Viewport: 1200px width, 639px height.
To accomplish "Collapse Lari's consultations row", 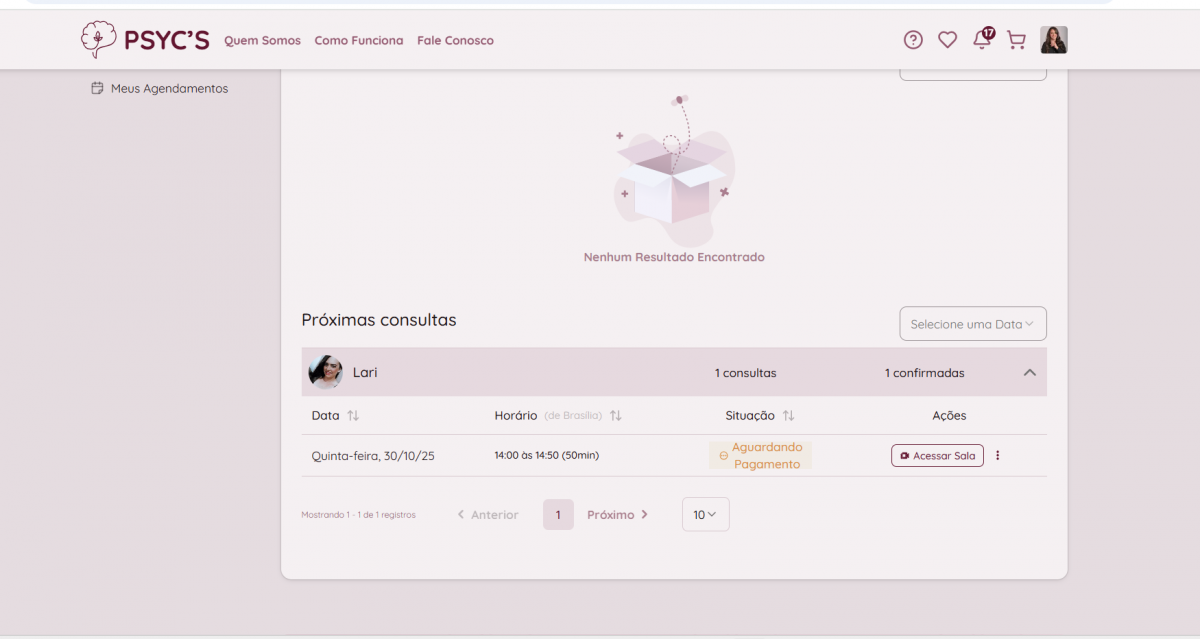I will 1029,373.
